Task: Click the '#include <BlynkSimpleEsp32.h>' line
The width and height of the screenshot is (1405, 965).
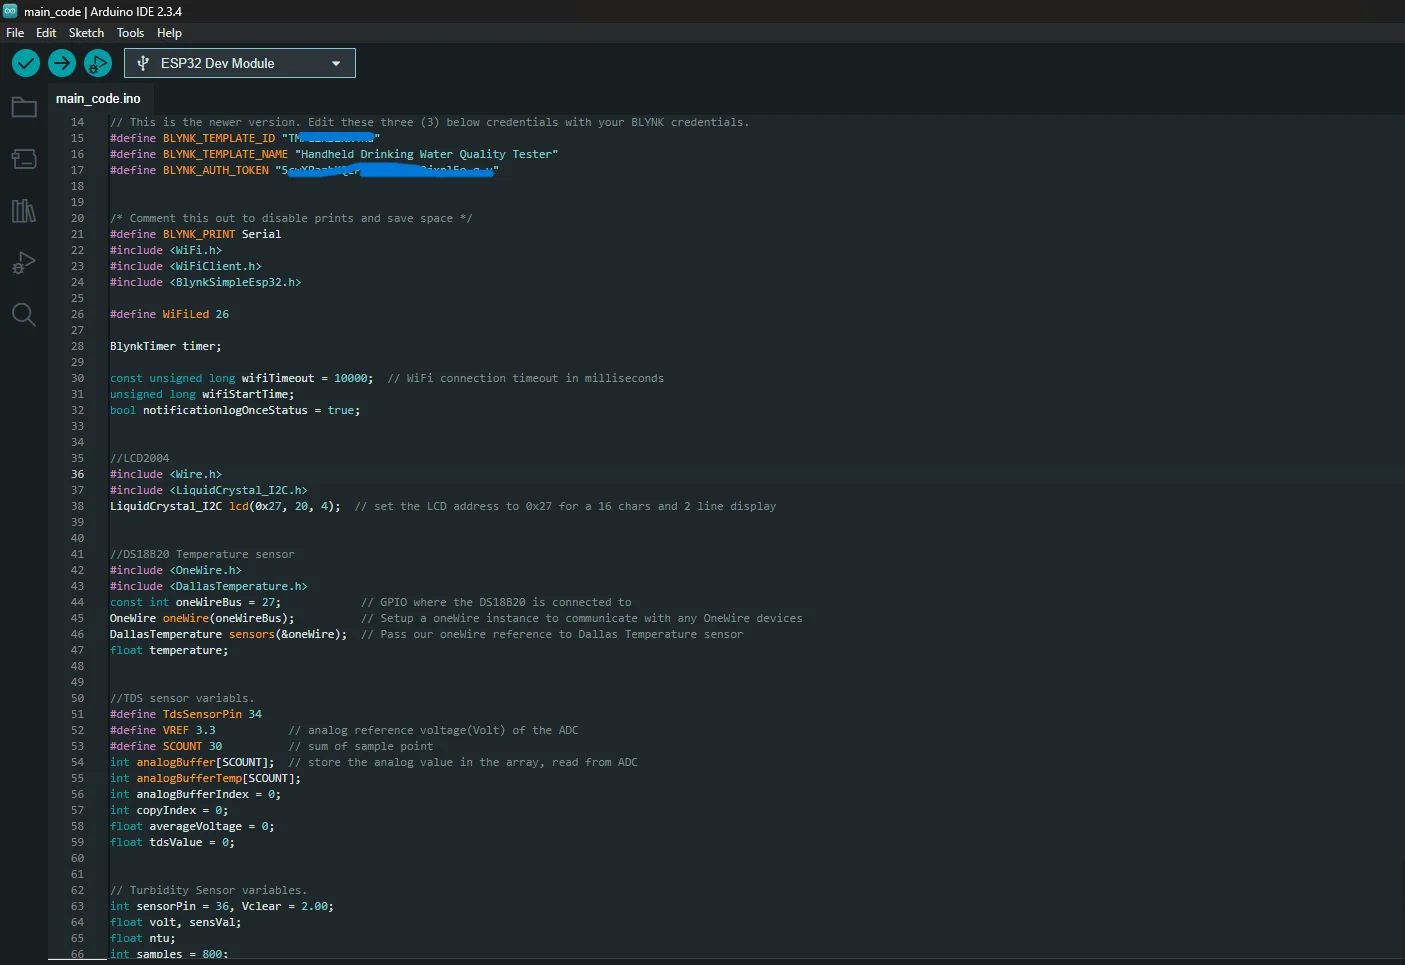Action: [205, 282]
